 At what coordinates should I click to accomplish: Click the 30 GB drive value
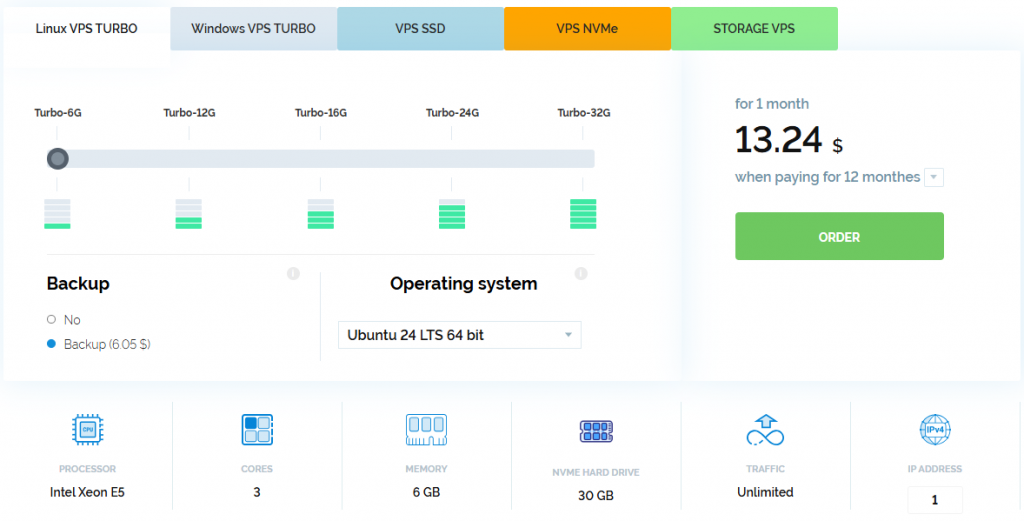(596, 496)
